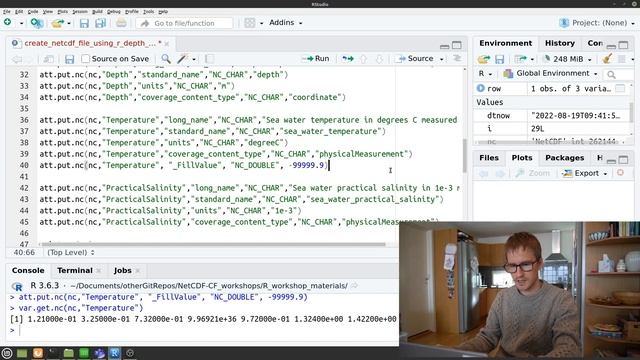The image size is (640, 360).
Task: Select the Terminal tab
Action: tap(75, 270)
